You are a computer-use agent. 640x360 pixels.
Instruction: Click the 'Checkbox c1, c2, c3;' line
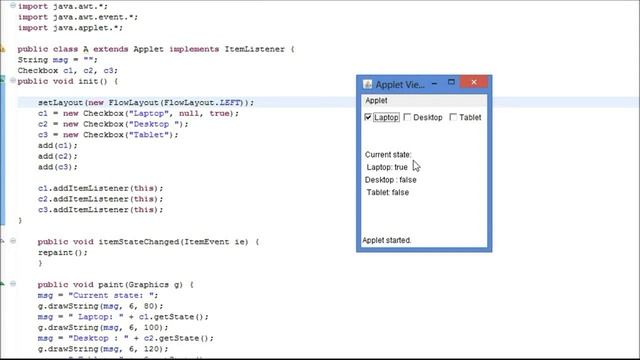tap(67, 70)
